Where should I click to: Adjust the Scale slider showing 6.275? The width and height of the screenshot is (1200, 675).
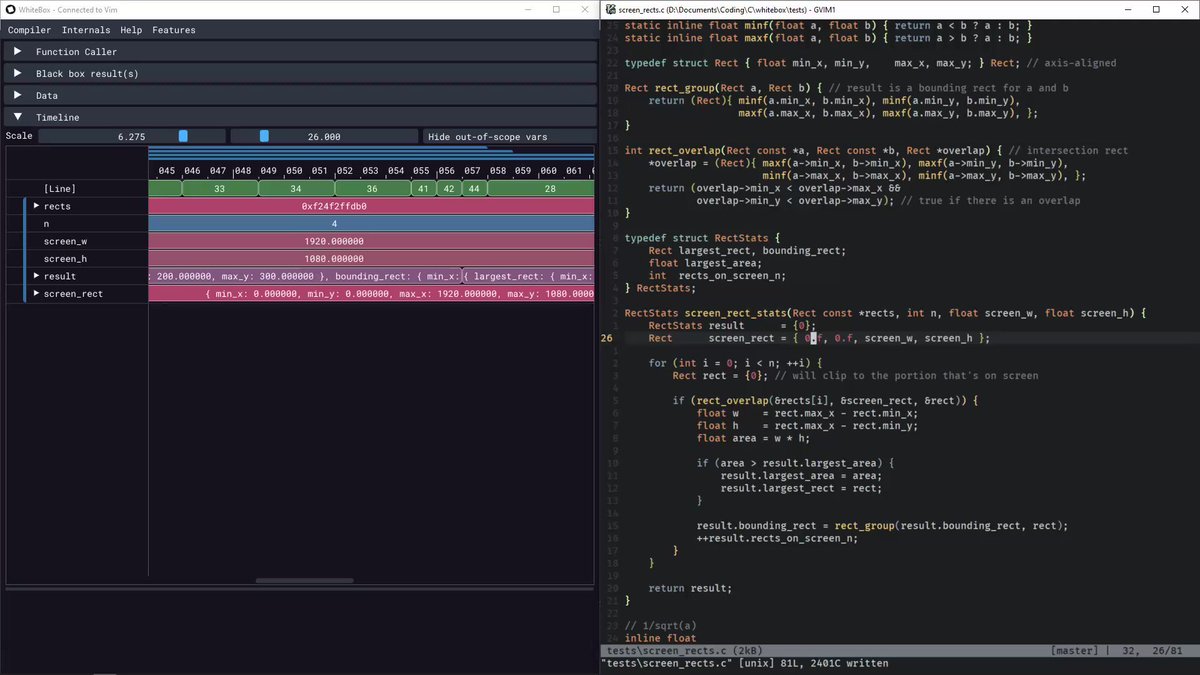coord(131,137)
